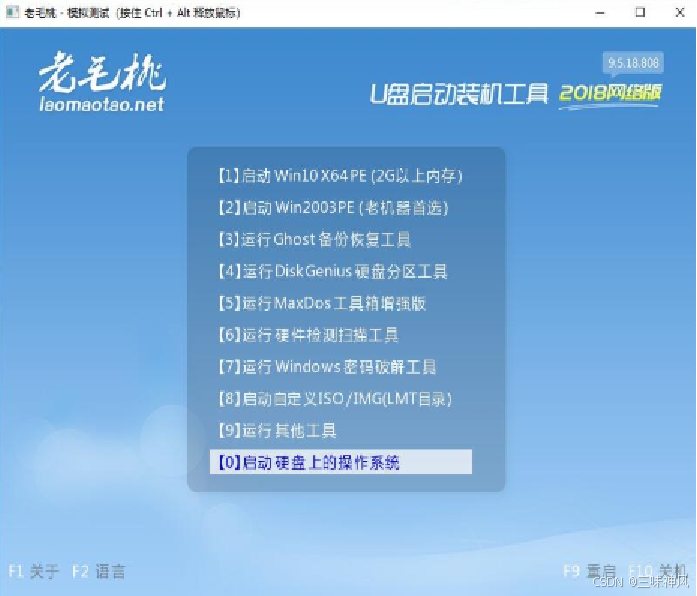Click F10 关机 shutdown shortcut
Viewport: 697px width, 596px height.
657,571
